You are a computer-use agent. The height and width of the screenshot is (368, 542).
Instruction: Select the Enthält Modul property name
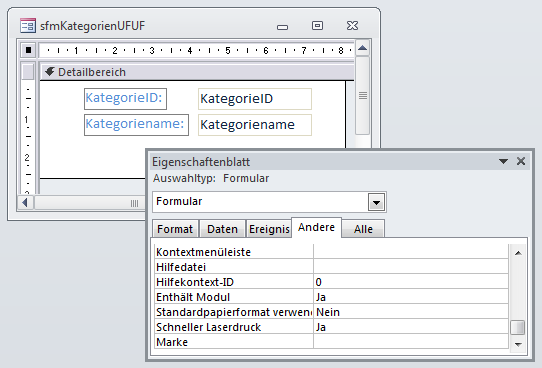(234, 297)
